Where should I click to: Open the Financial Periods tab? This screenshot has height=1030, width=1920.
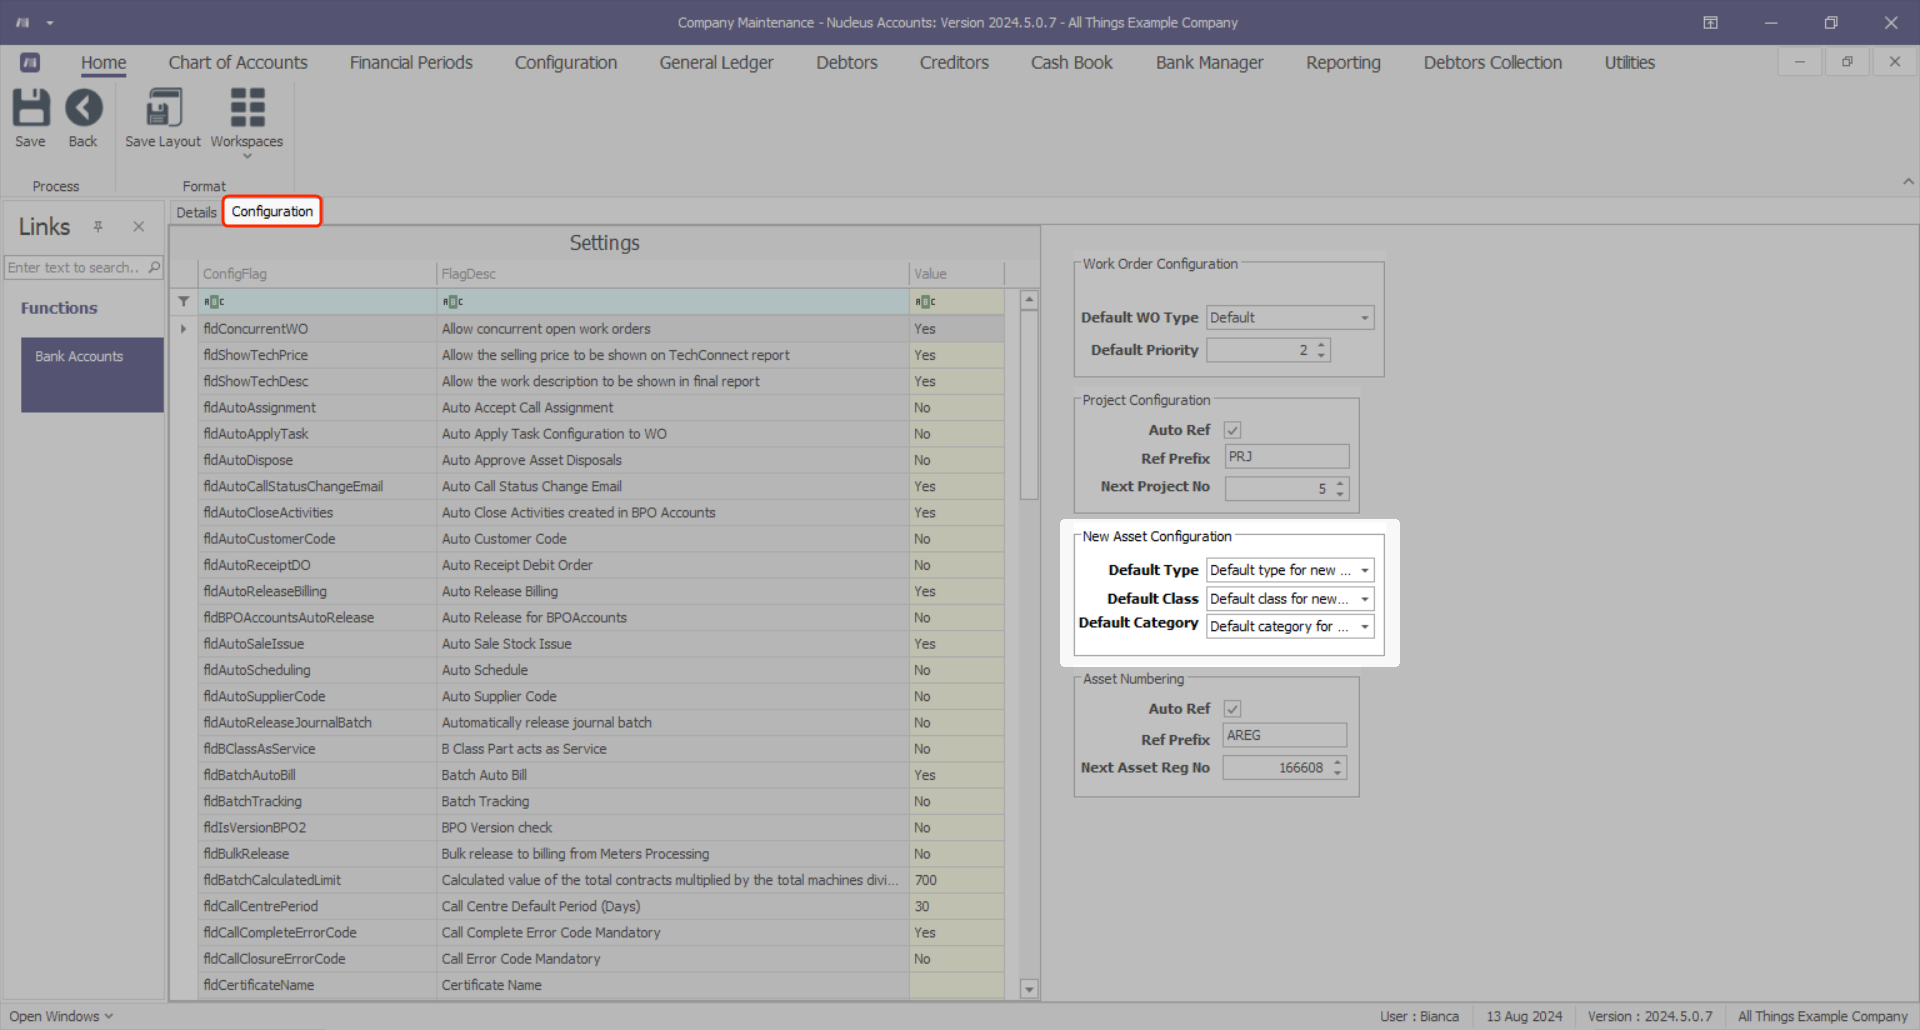click(411, 62)
